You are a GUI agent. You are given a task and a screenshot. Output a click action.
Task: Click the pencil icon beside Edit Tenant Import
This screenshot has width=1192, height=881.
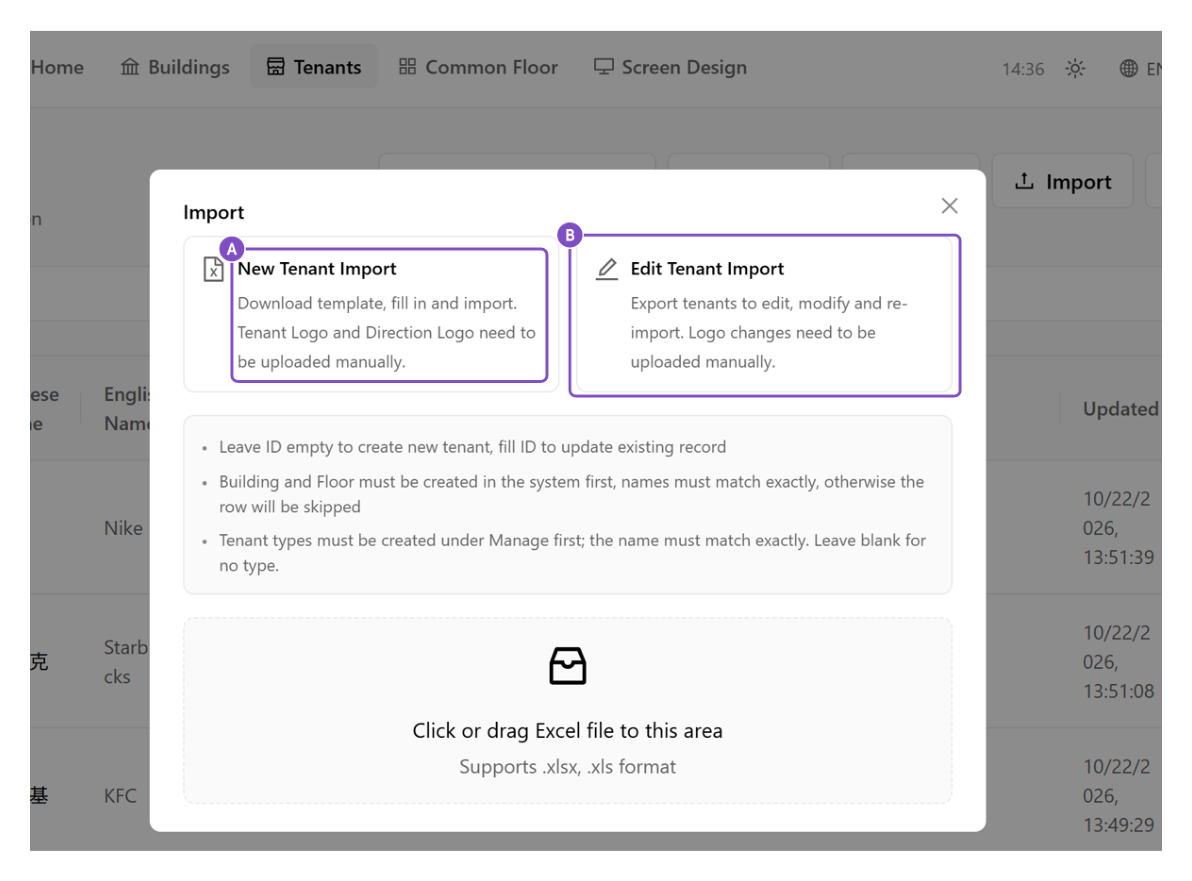point(607,269)
